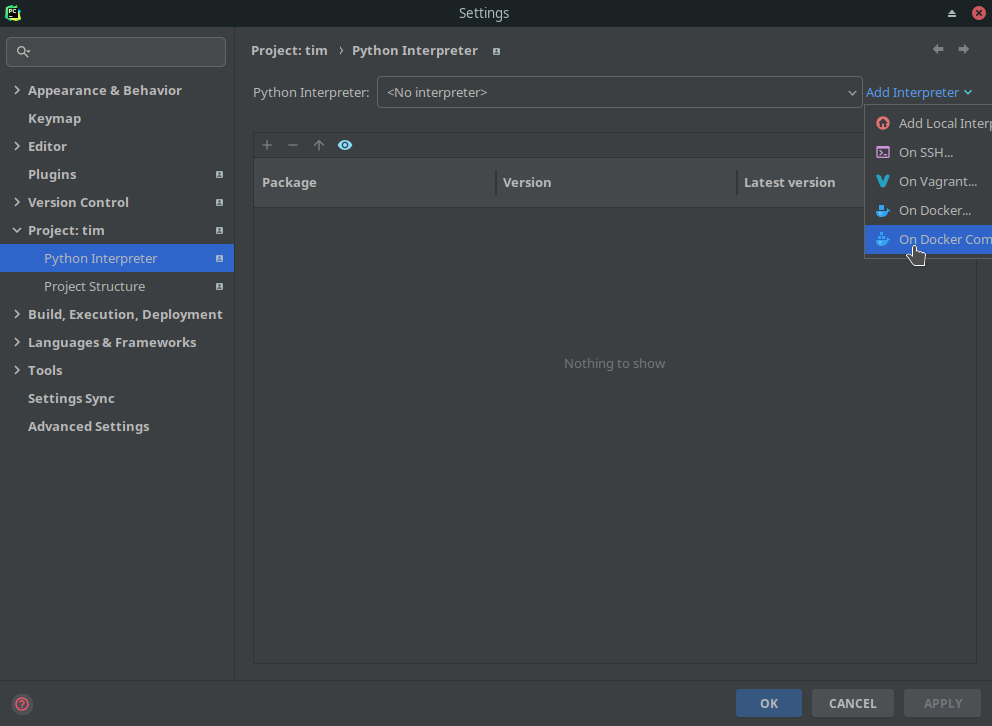Click the Package column header

click(x=375, y=183)
